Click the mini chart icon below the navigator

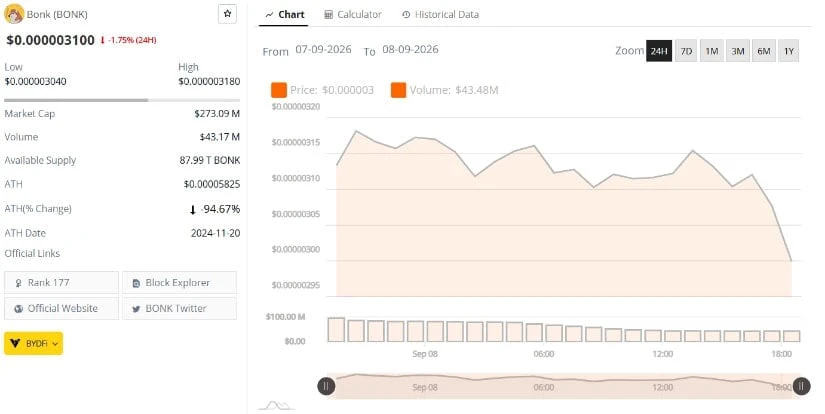[x=277, y=405]
